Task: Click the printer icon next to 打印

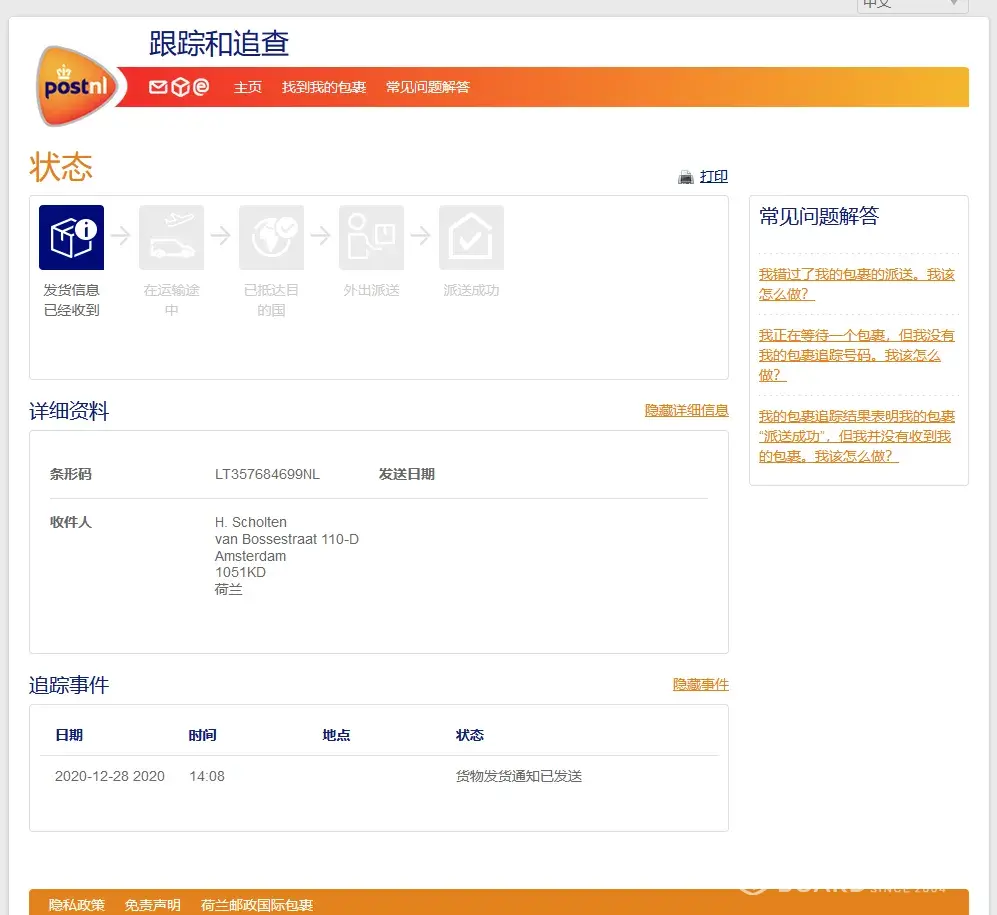Action: (x=686, y=177)
